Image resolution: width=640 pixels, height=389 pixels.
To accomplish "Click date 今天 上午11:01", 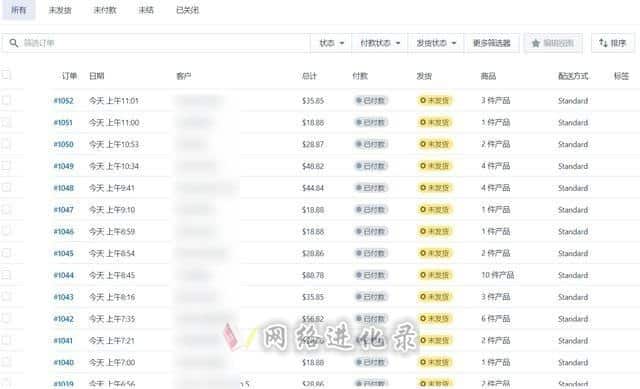I will [114, 101].
